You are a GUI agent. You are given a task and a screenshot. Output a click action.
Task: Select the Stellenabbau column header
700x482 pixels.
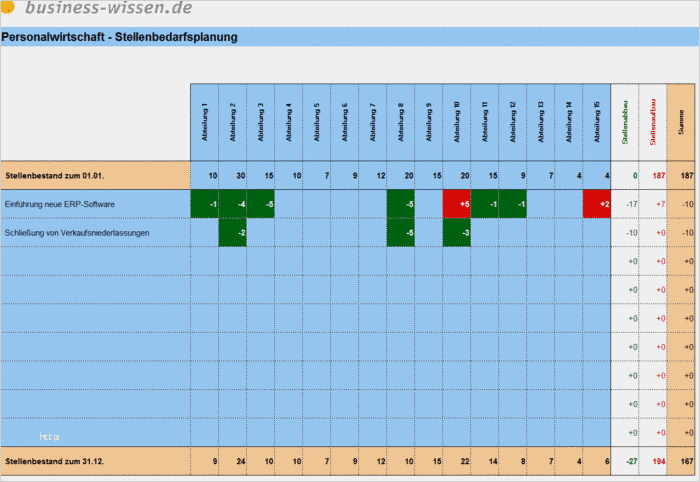625,122
